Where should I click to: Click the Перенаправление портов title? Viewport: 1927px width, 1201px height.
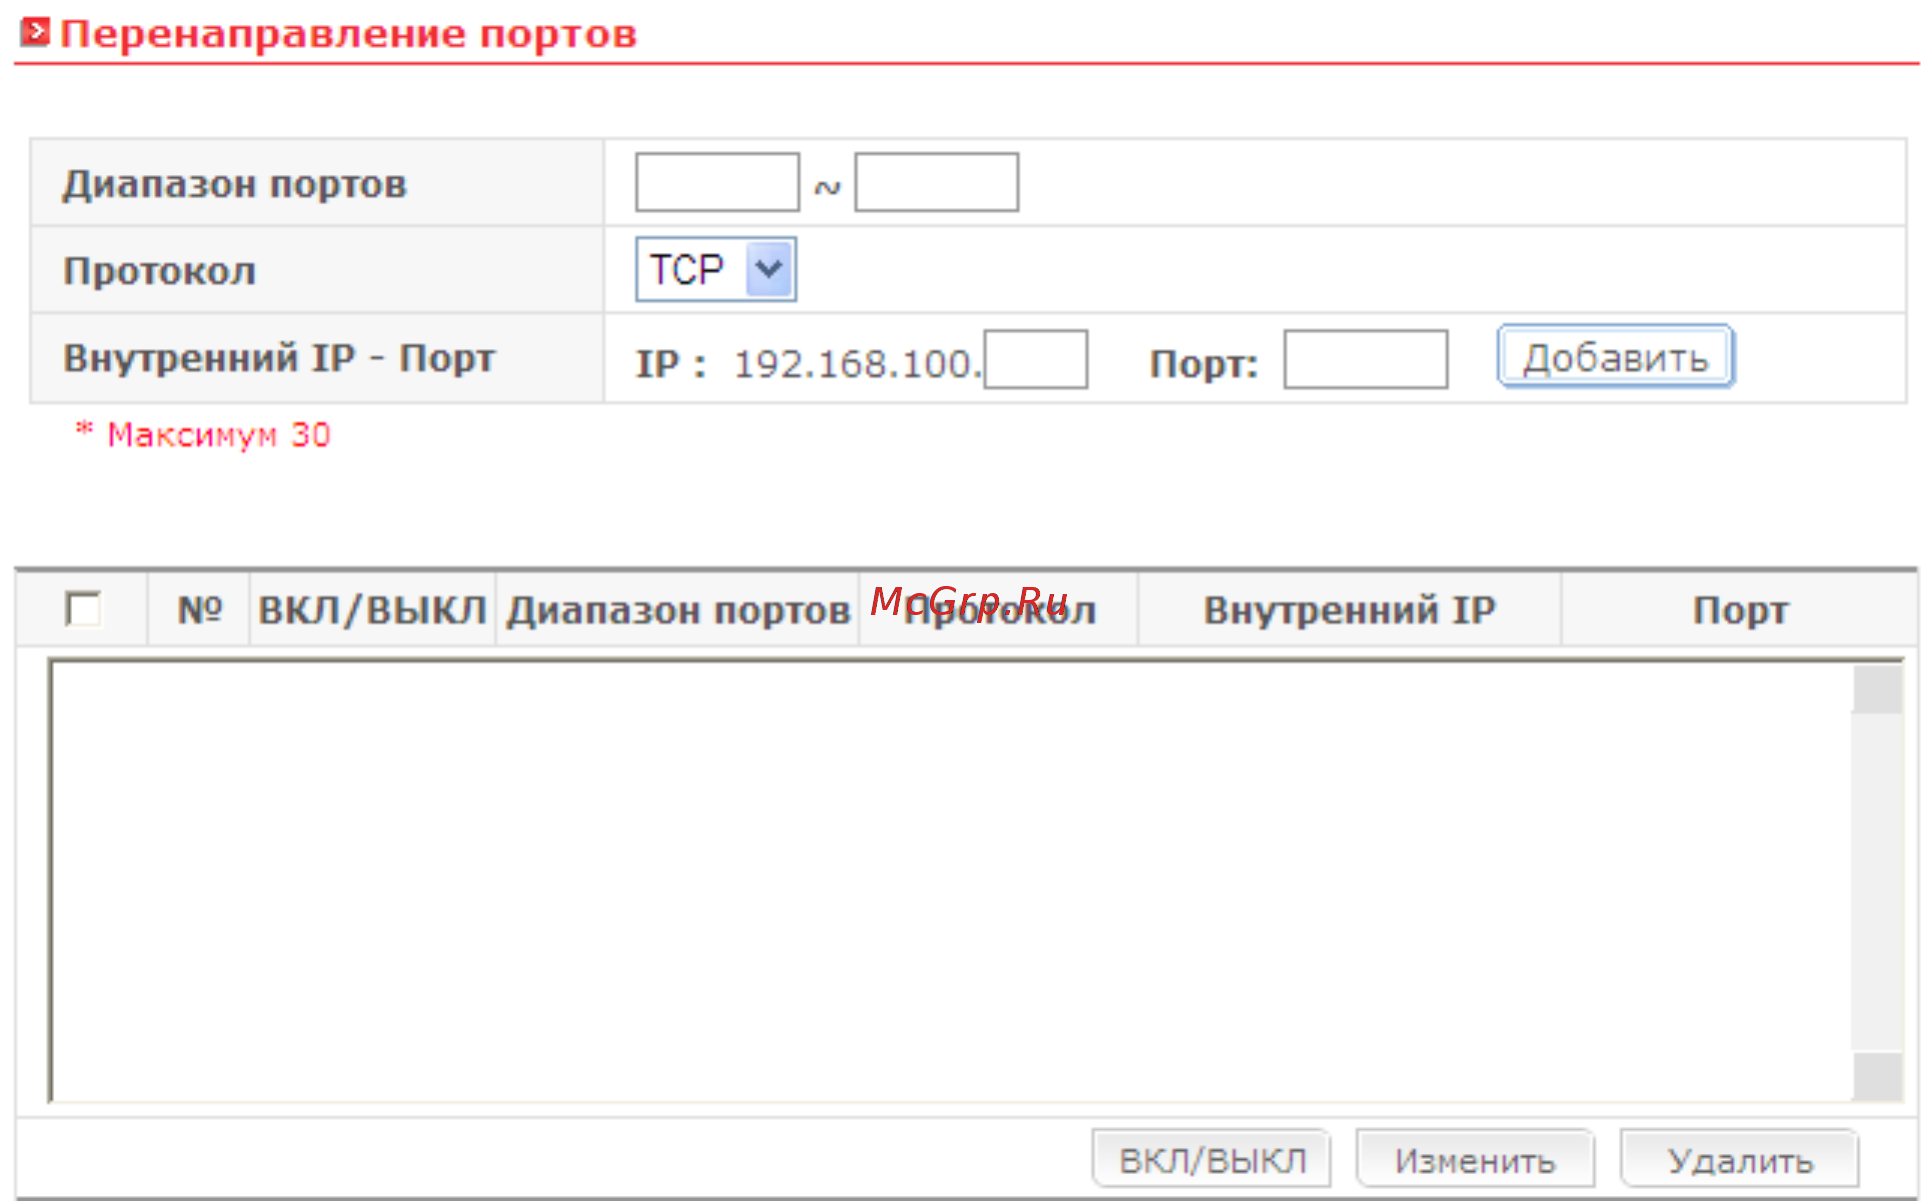pyautogui.click(x=348, y=34)
